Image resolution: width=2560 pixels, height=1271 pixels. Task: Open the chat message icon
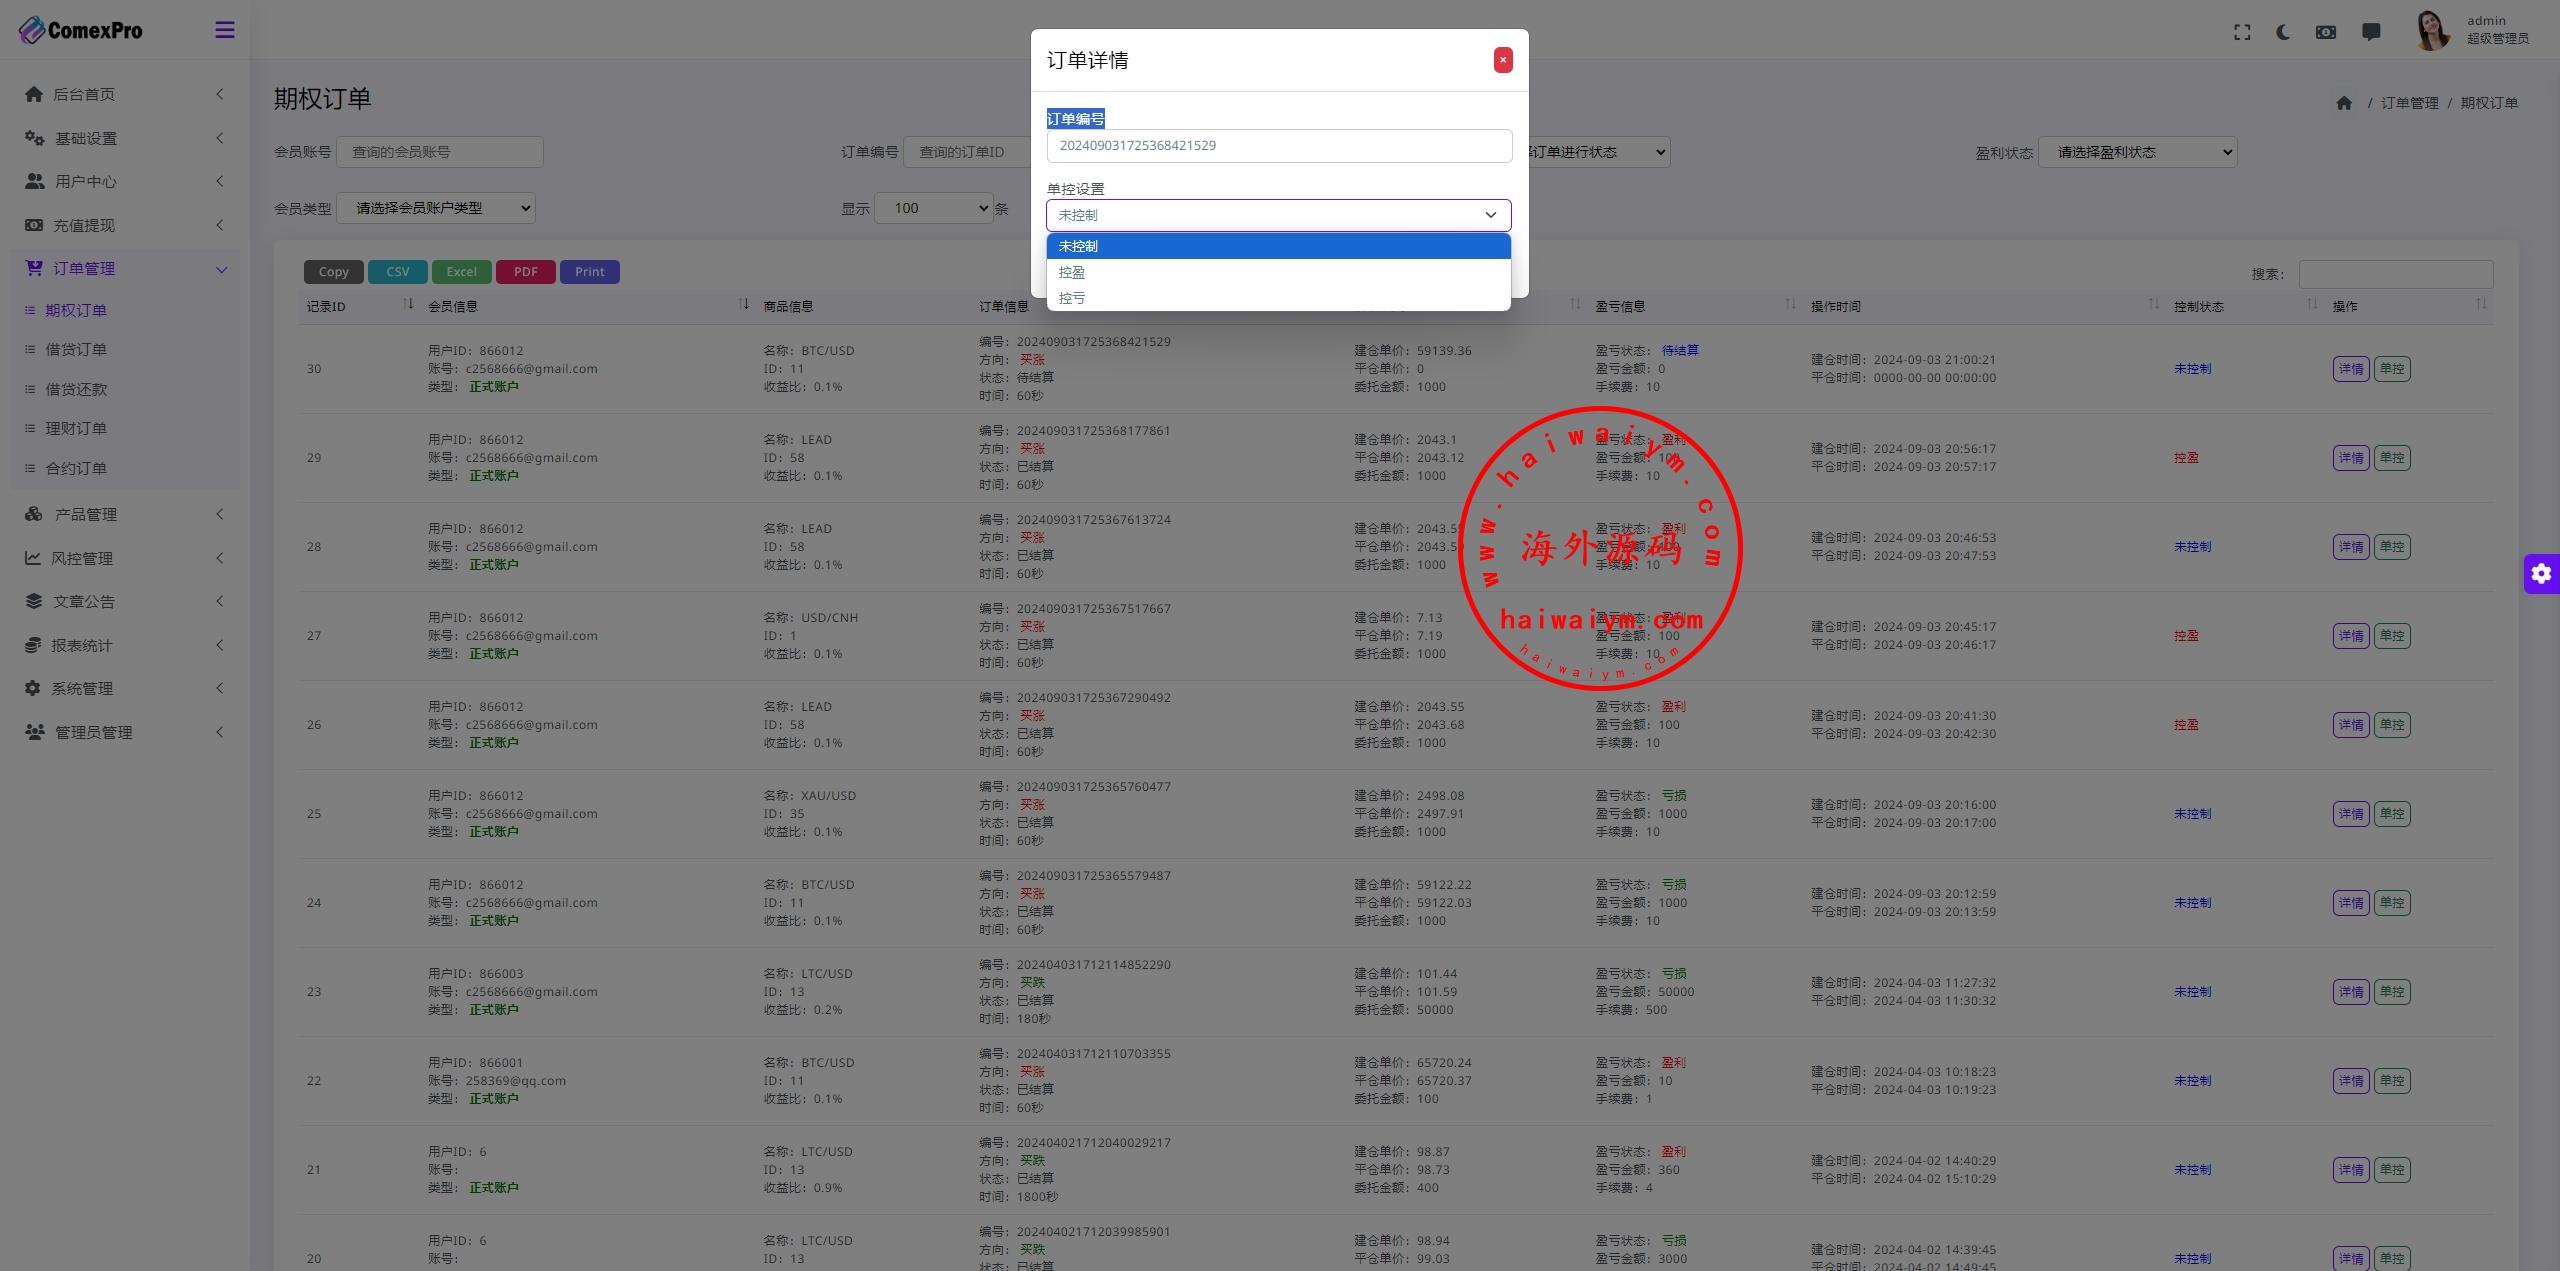[x=2371, y=32]
